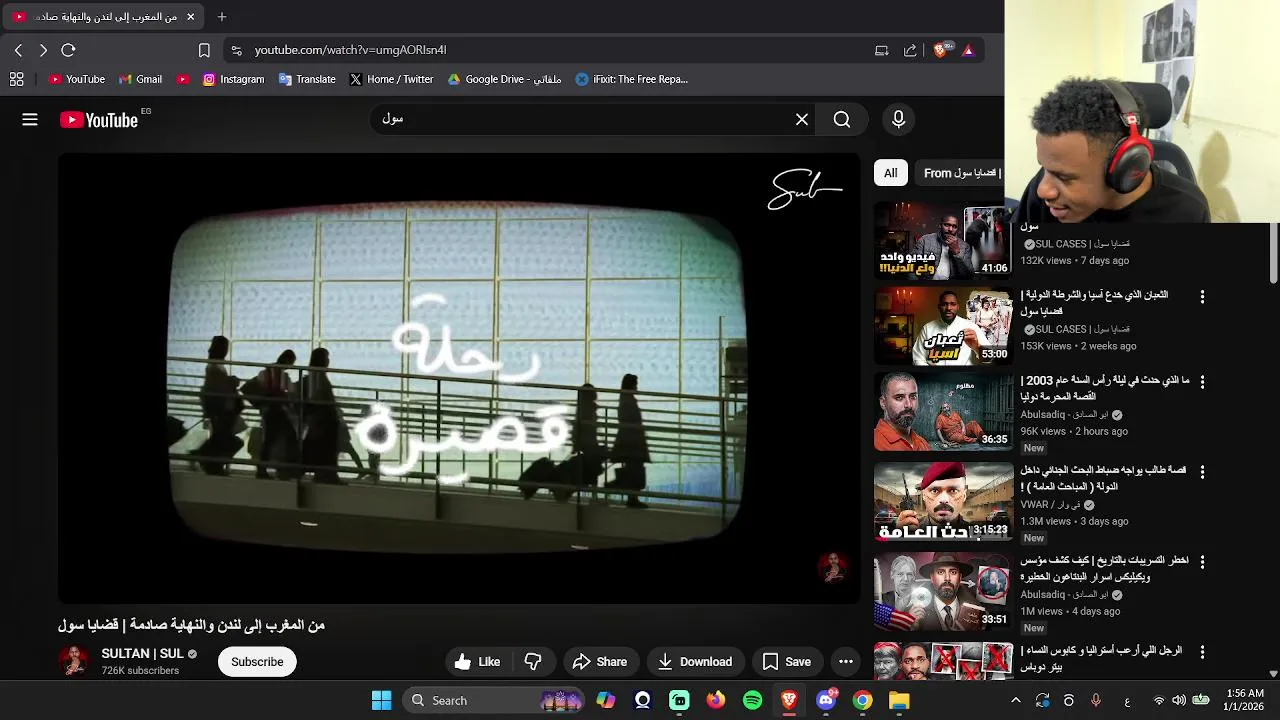Open the YouTube bookmark

pos(77,79)
